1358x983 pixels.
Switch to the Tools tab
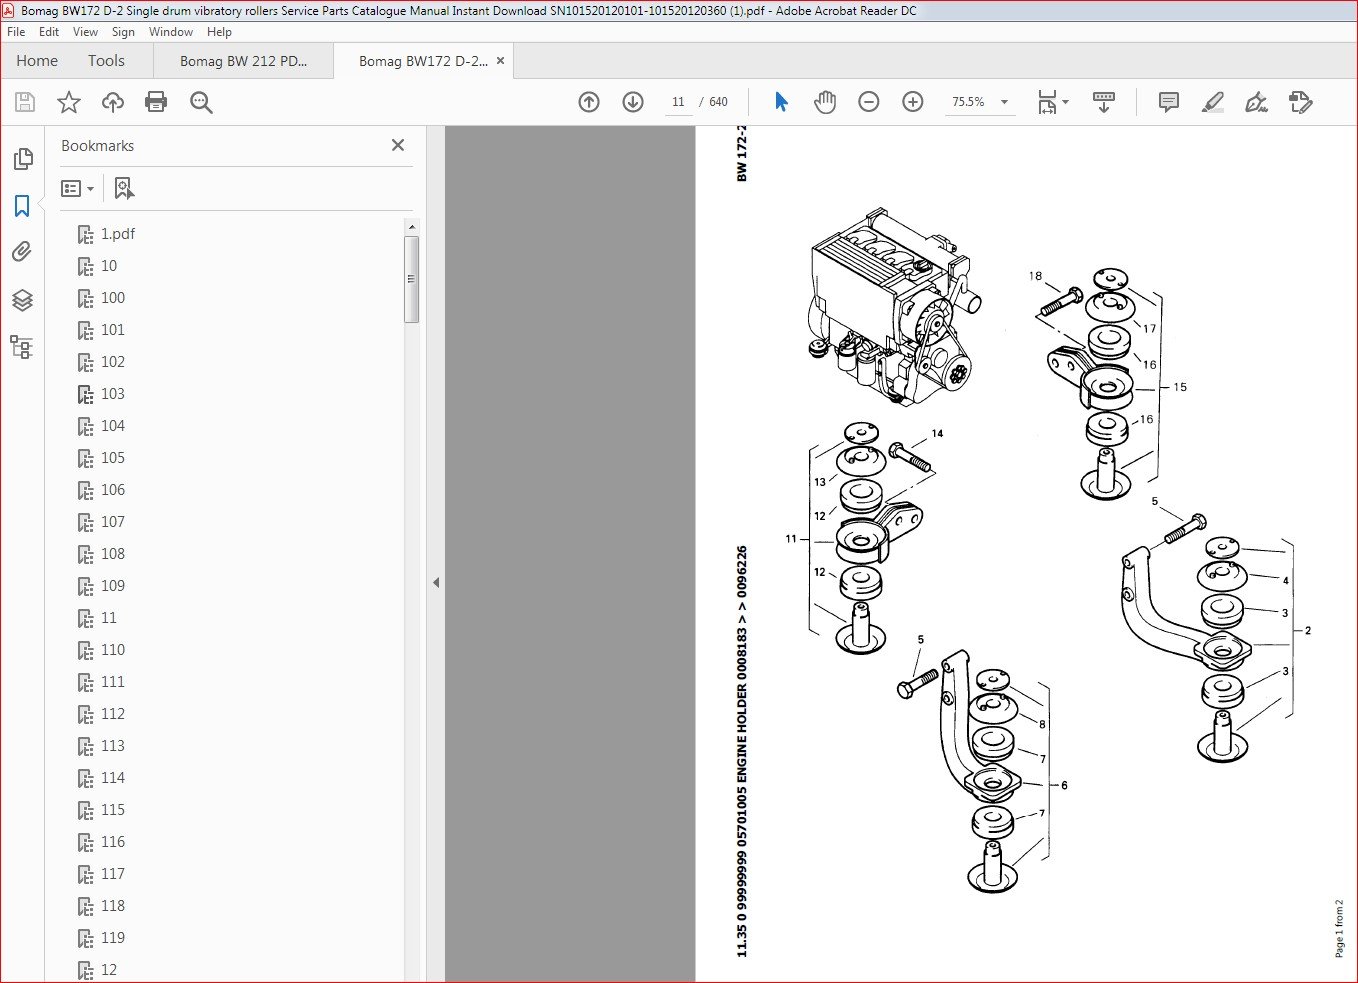click(x=106, y=61)
